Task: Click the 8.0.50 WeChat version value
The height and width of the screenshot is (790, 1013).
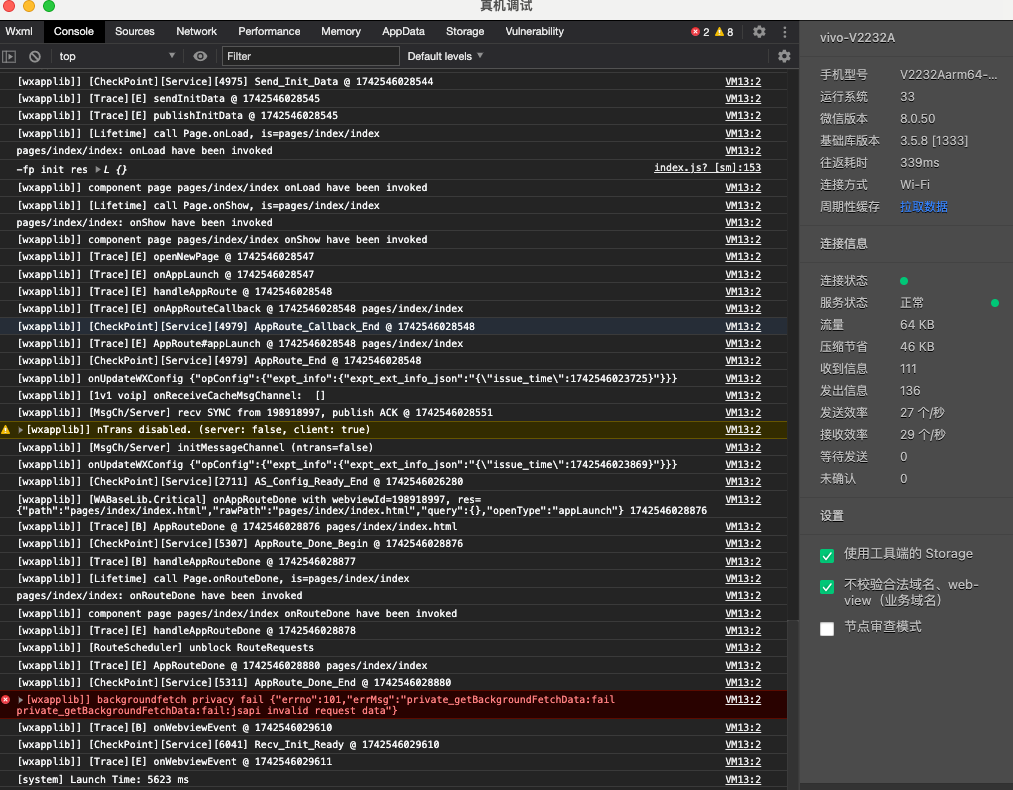Action: coord(917,119)
